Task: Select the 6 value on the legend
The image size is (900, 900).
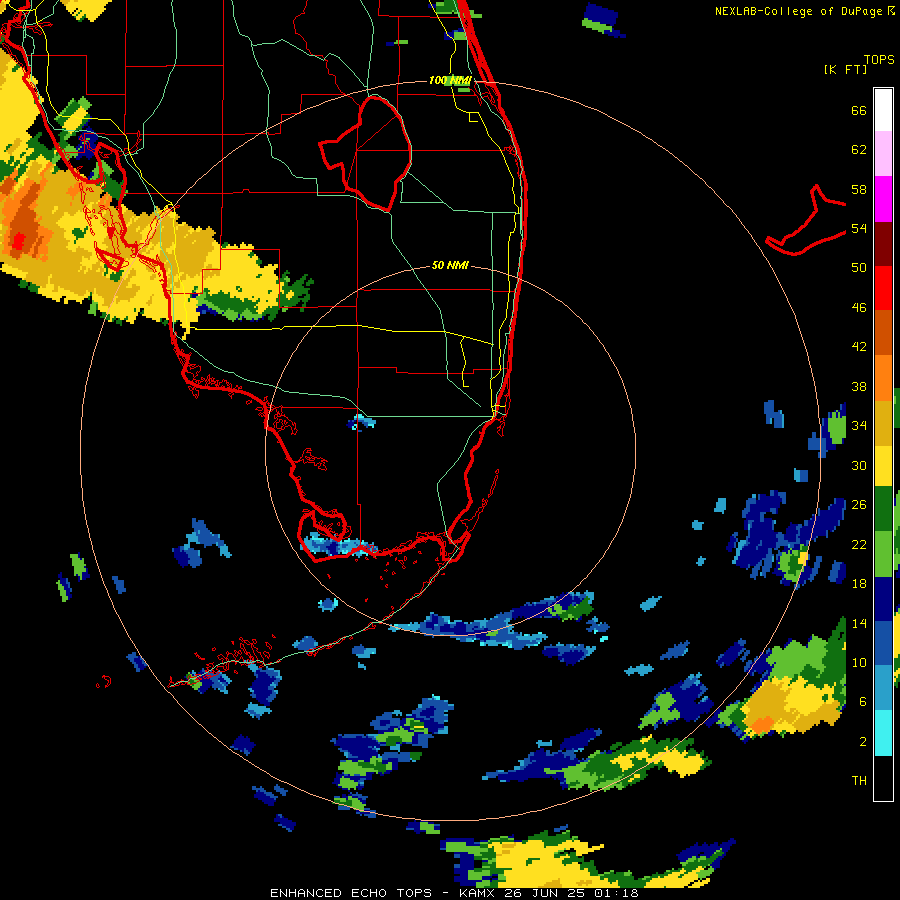Action: (862, 702)
